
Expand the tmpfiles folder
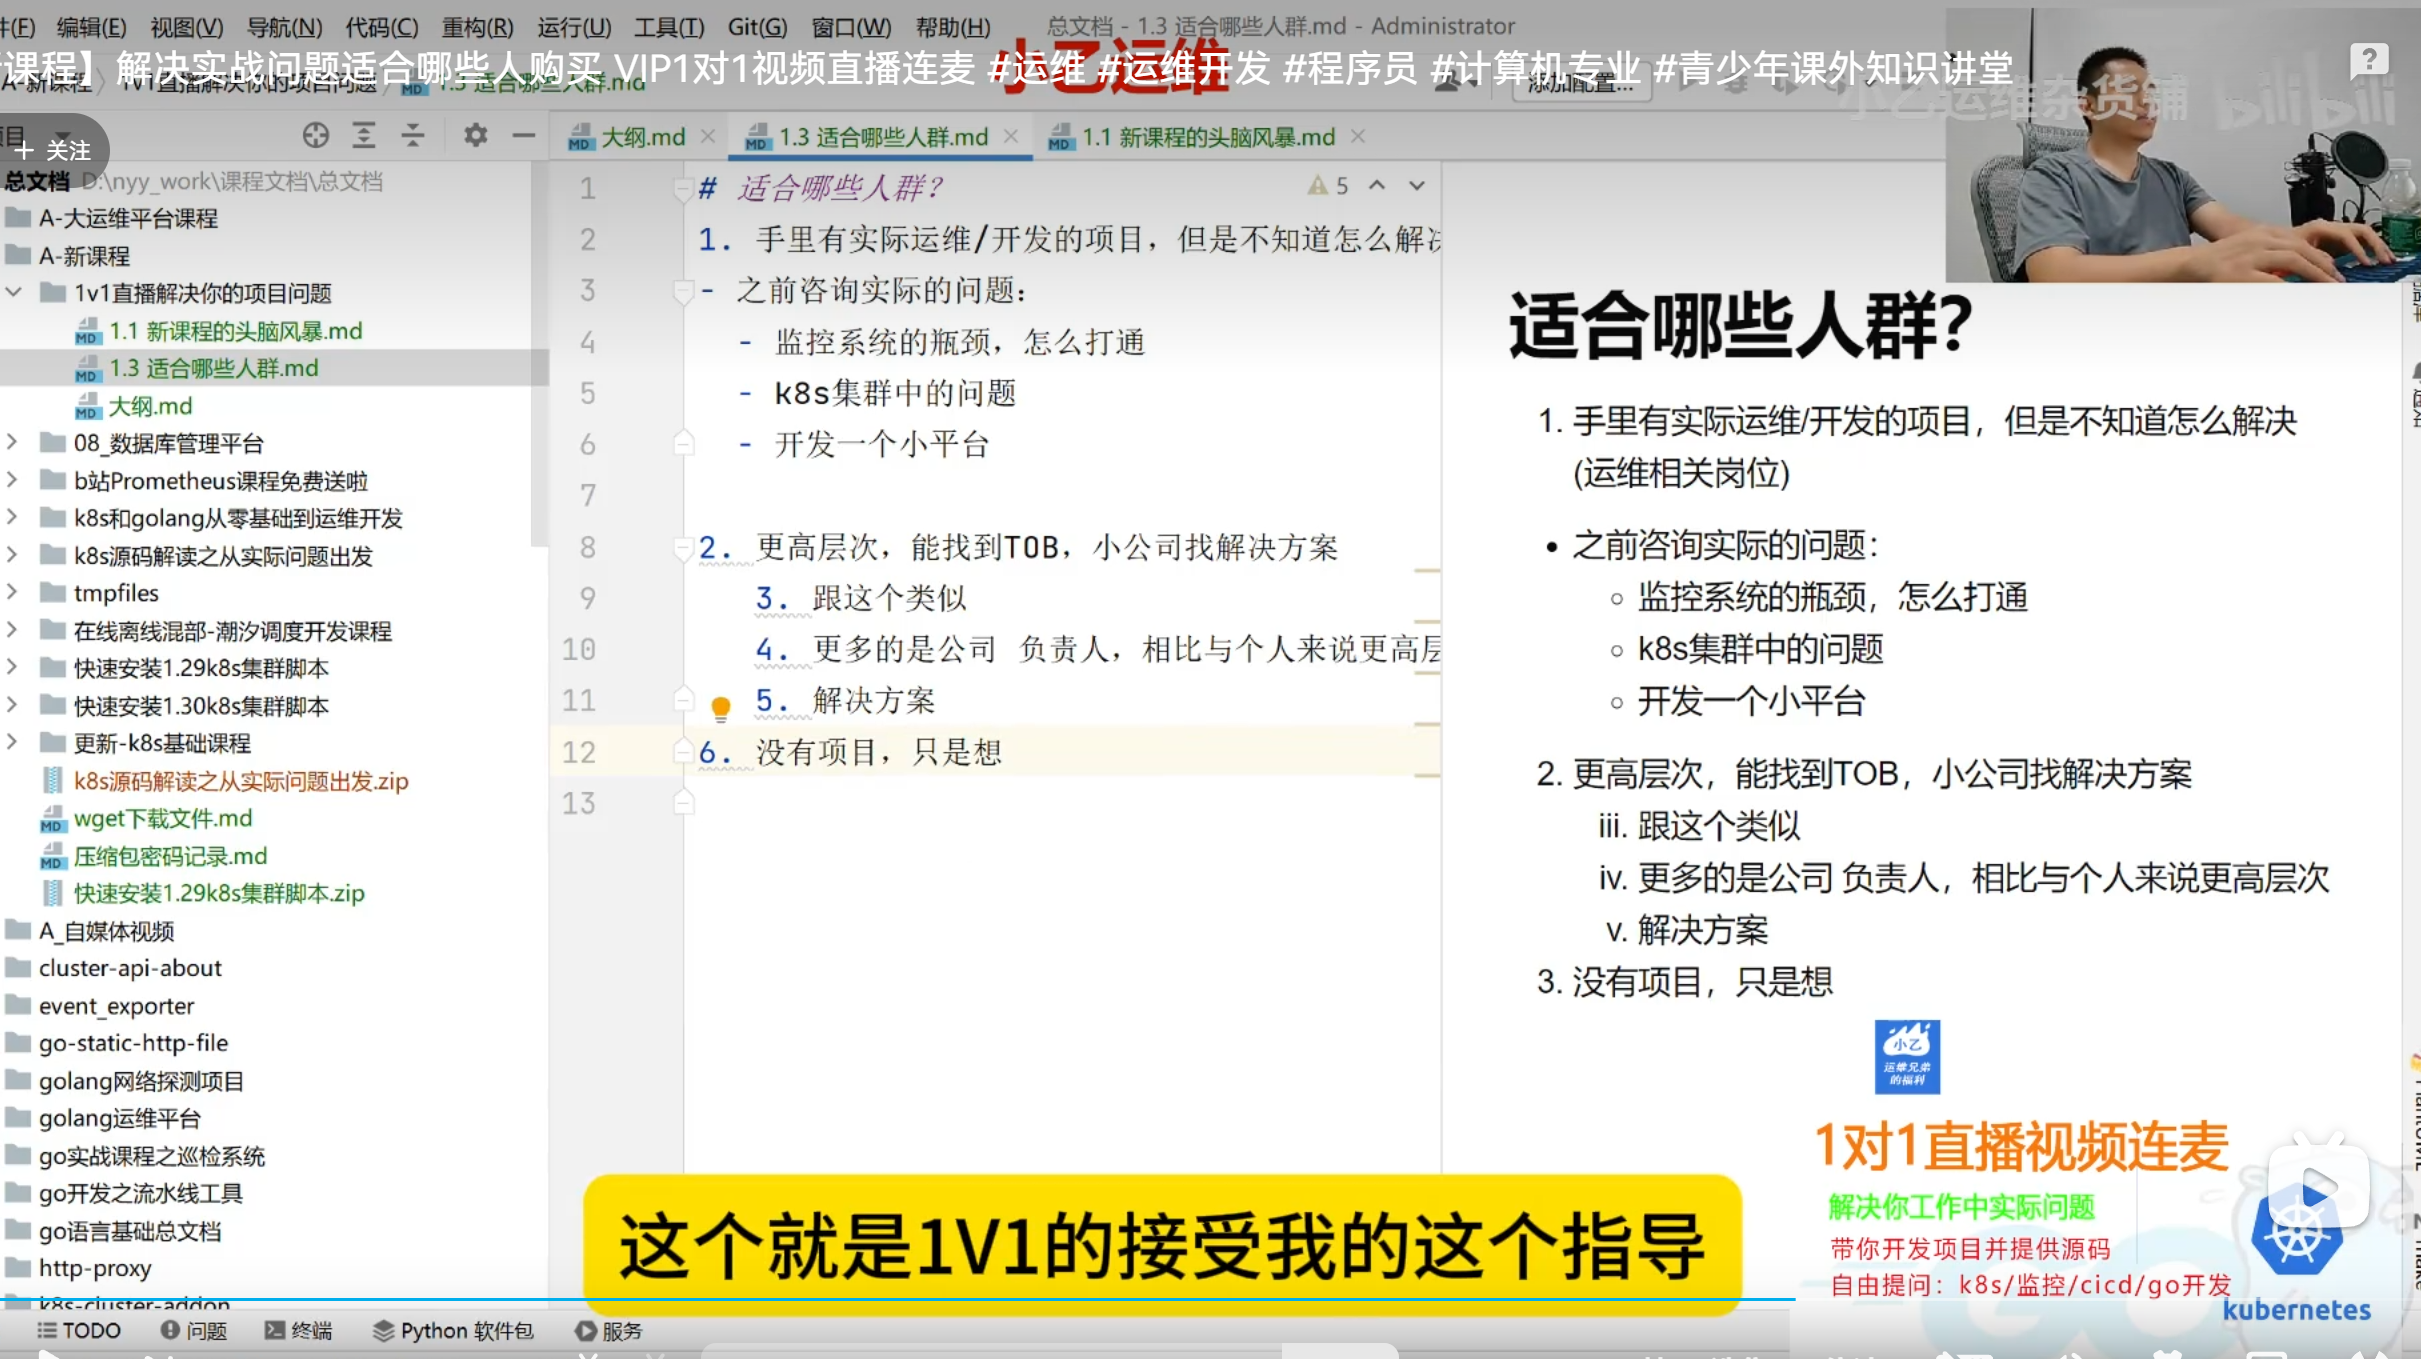tap(13, 593)
